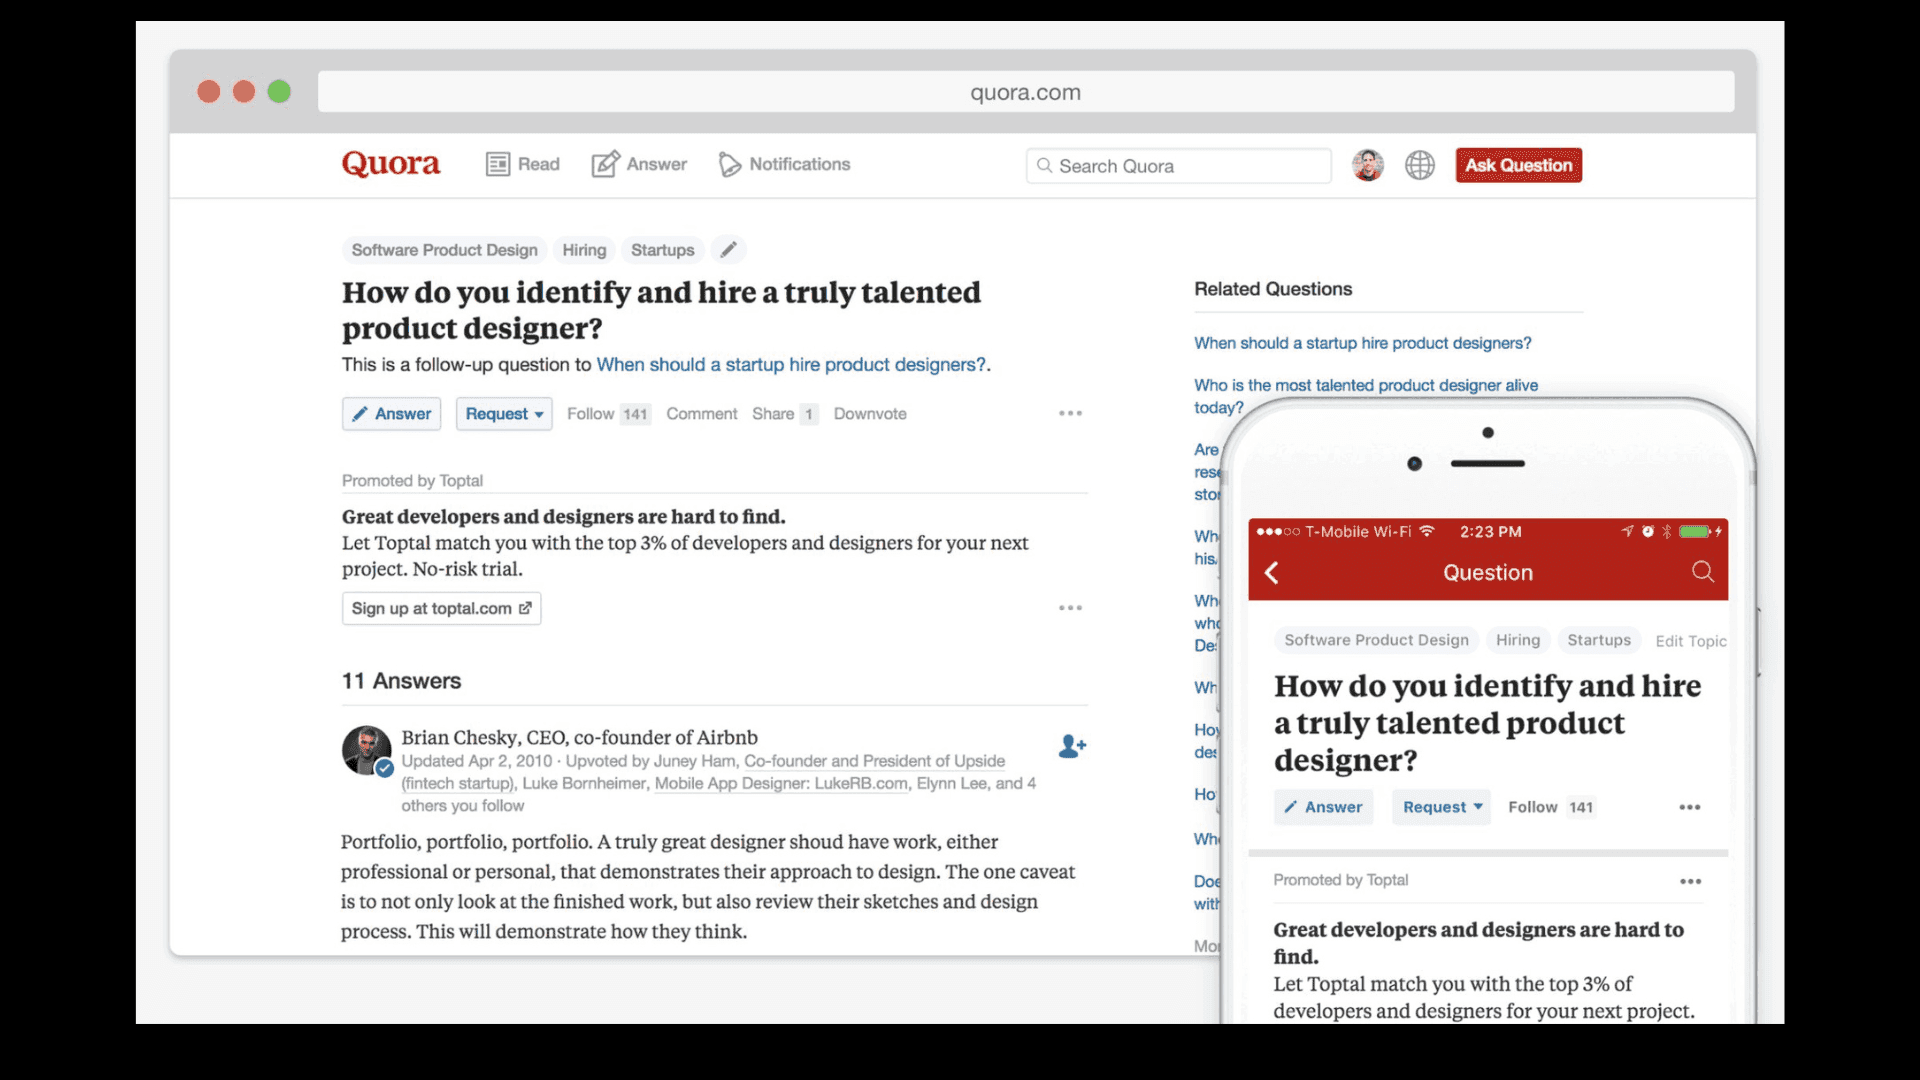Open the Request dropdown under the question
Image resolution: width=1920 pixels, height=1080 pixels.
[503, 413]
